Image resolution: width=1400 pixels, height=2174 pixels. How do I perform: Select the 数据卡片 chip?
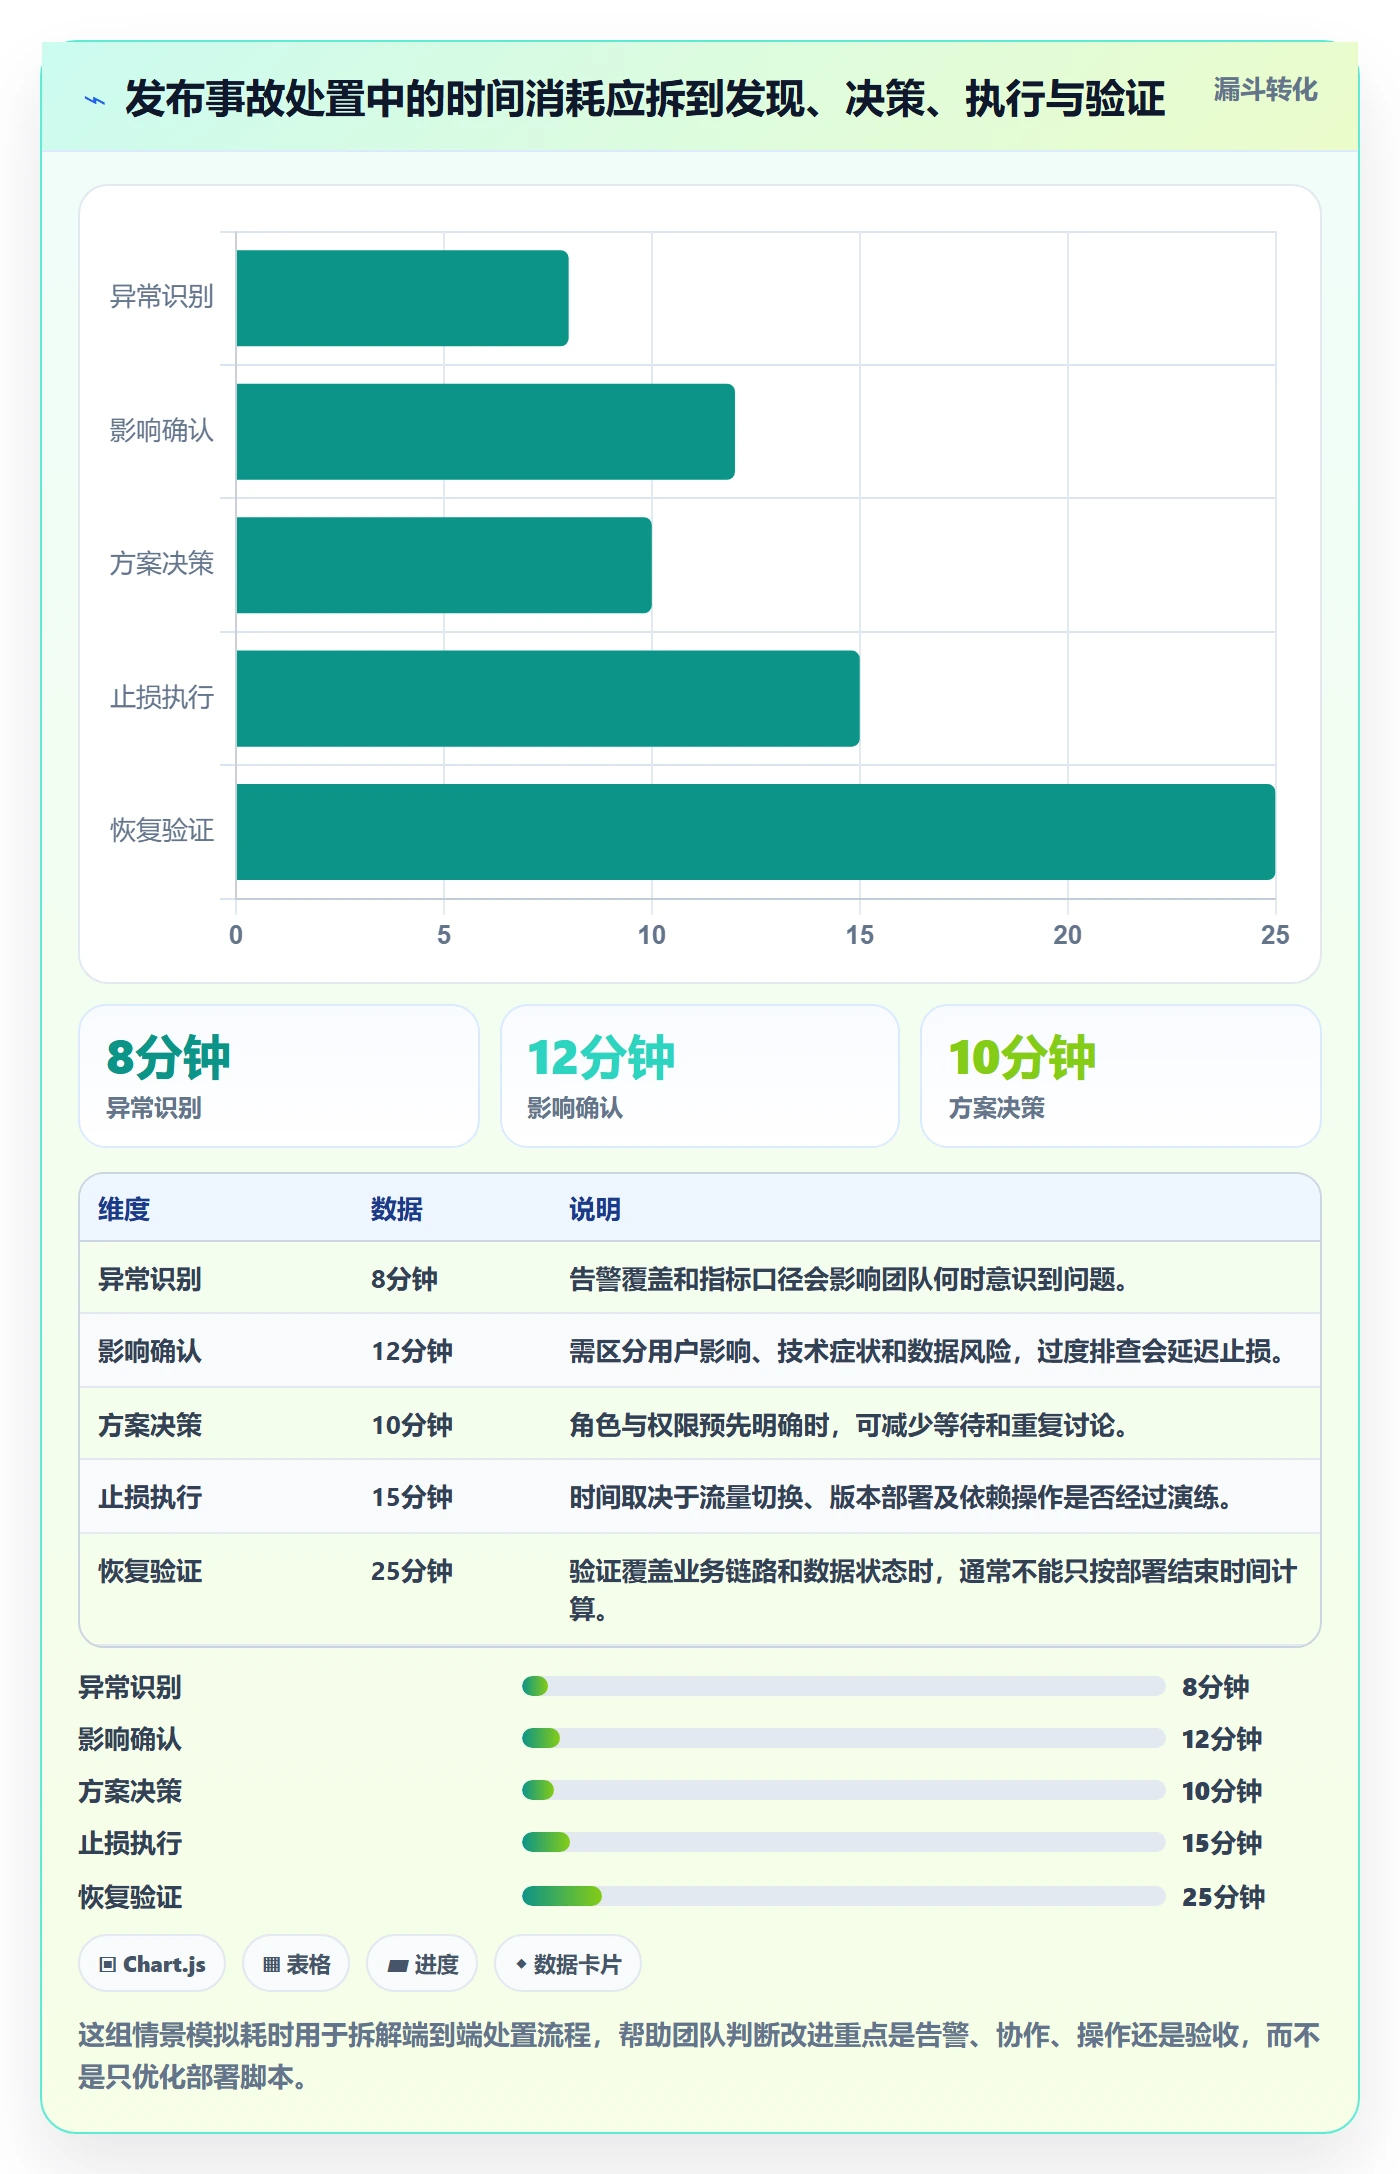[568, 1964]
